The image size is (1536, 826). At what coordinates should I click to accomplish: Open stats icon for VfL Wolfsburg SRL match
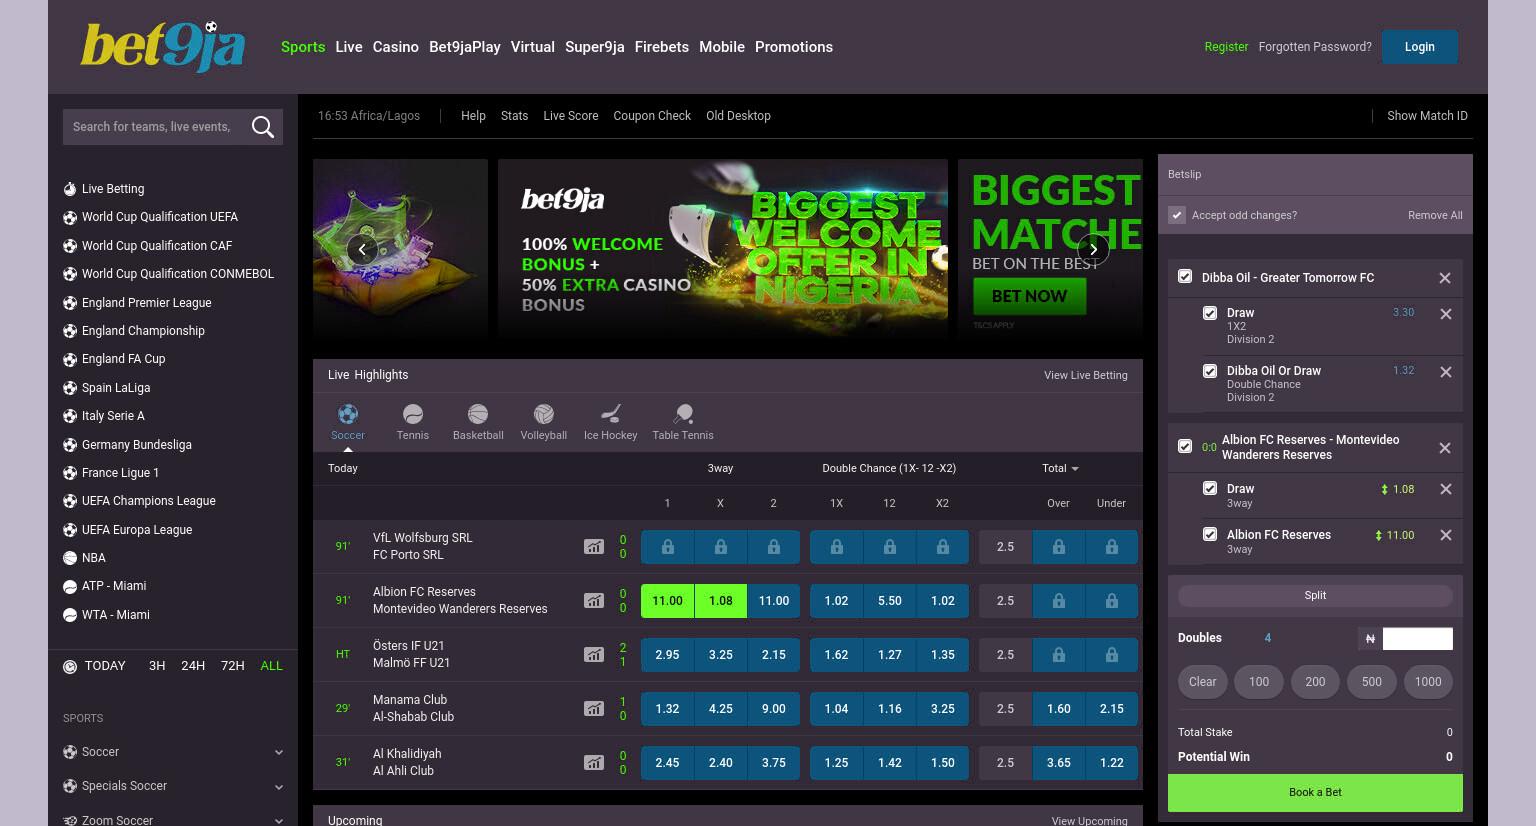pyautogui.click(x=594, y=546)
